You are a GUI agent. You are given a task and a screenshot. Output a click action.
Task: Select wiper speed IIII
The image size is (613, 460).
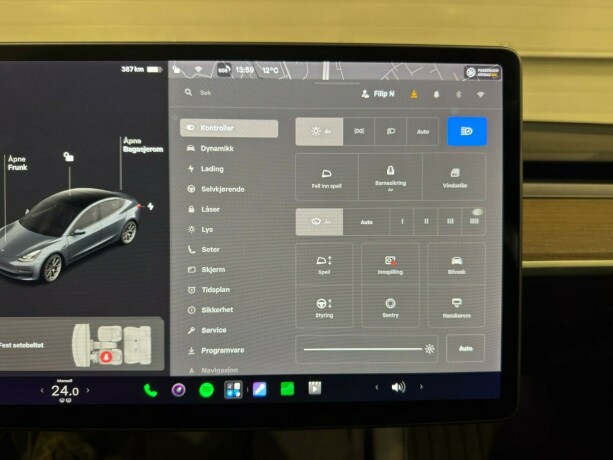pyautogui.click(x=474, y=222)
